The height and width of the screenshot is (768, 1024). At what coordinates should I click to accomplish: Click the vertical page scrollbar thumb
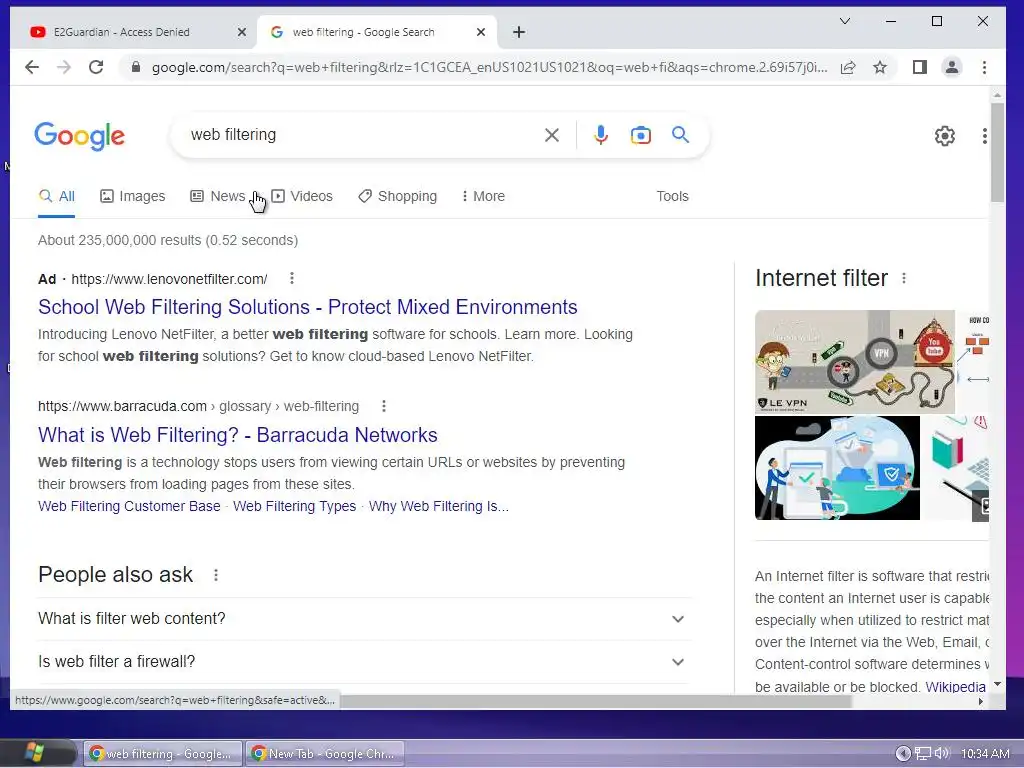tap(997, 152)
